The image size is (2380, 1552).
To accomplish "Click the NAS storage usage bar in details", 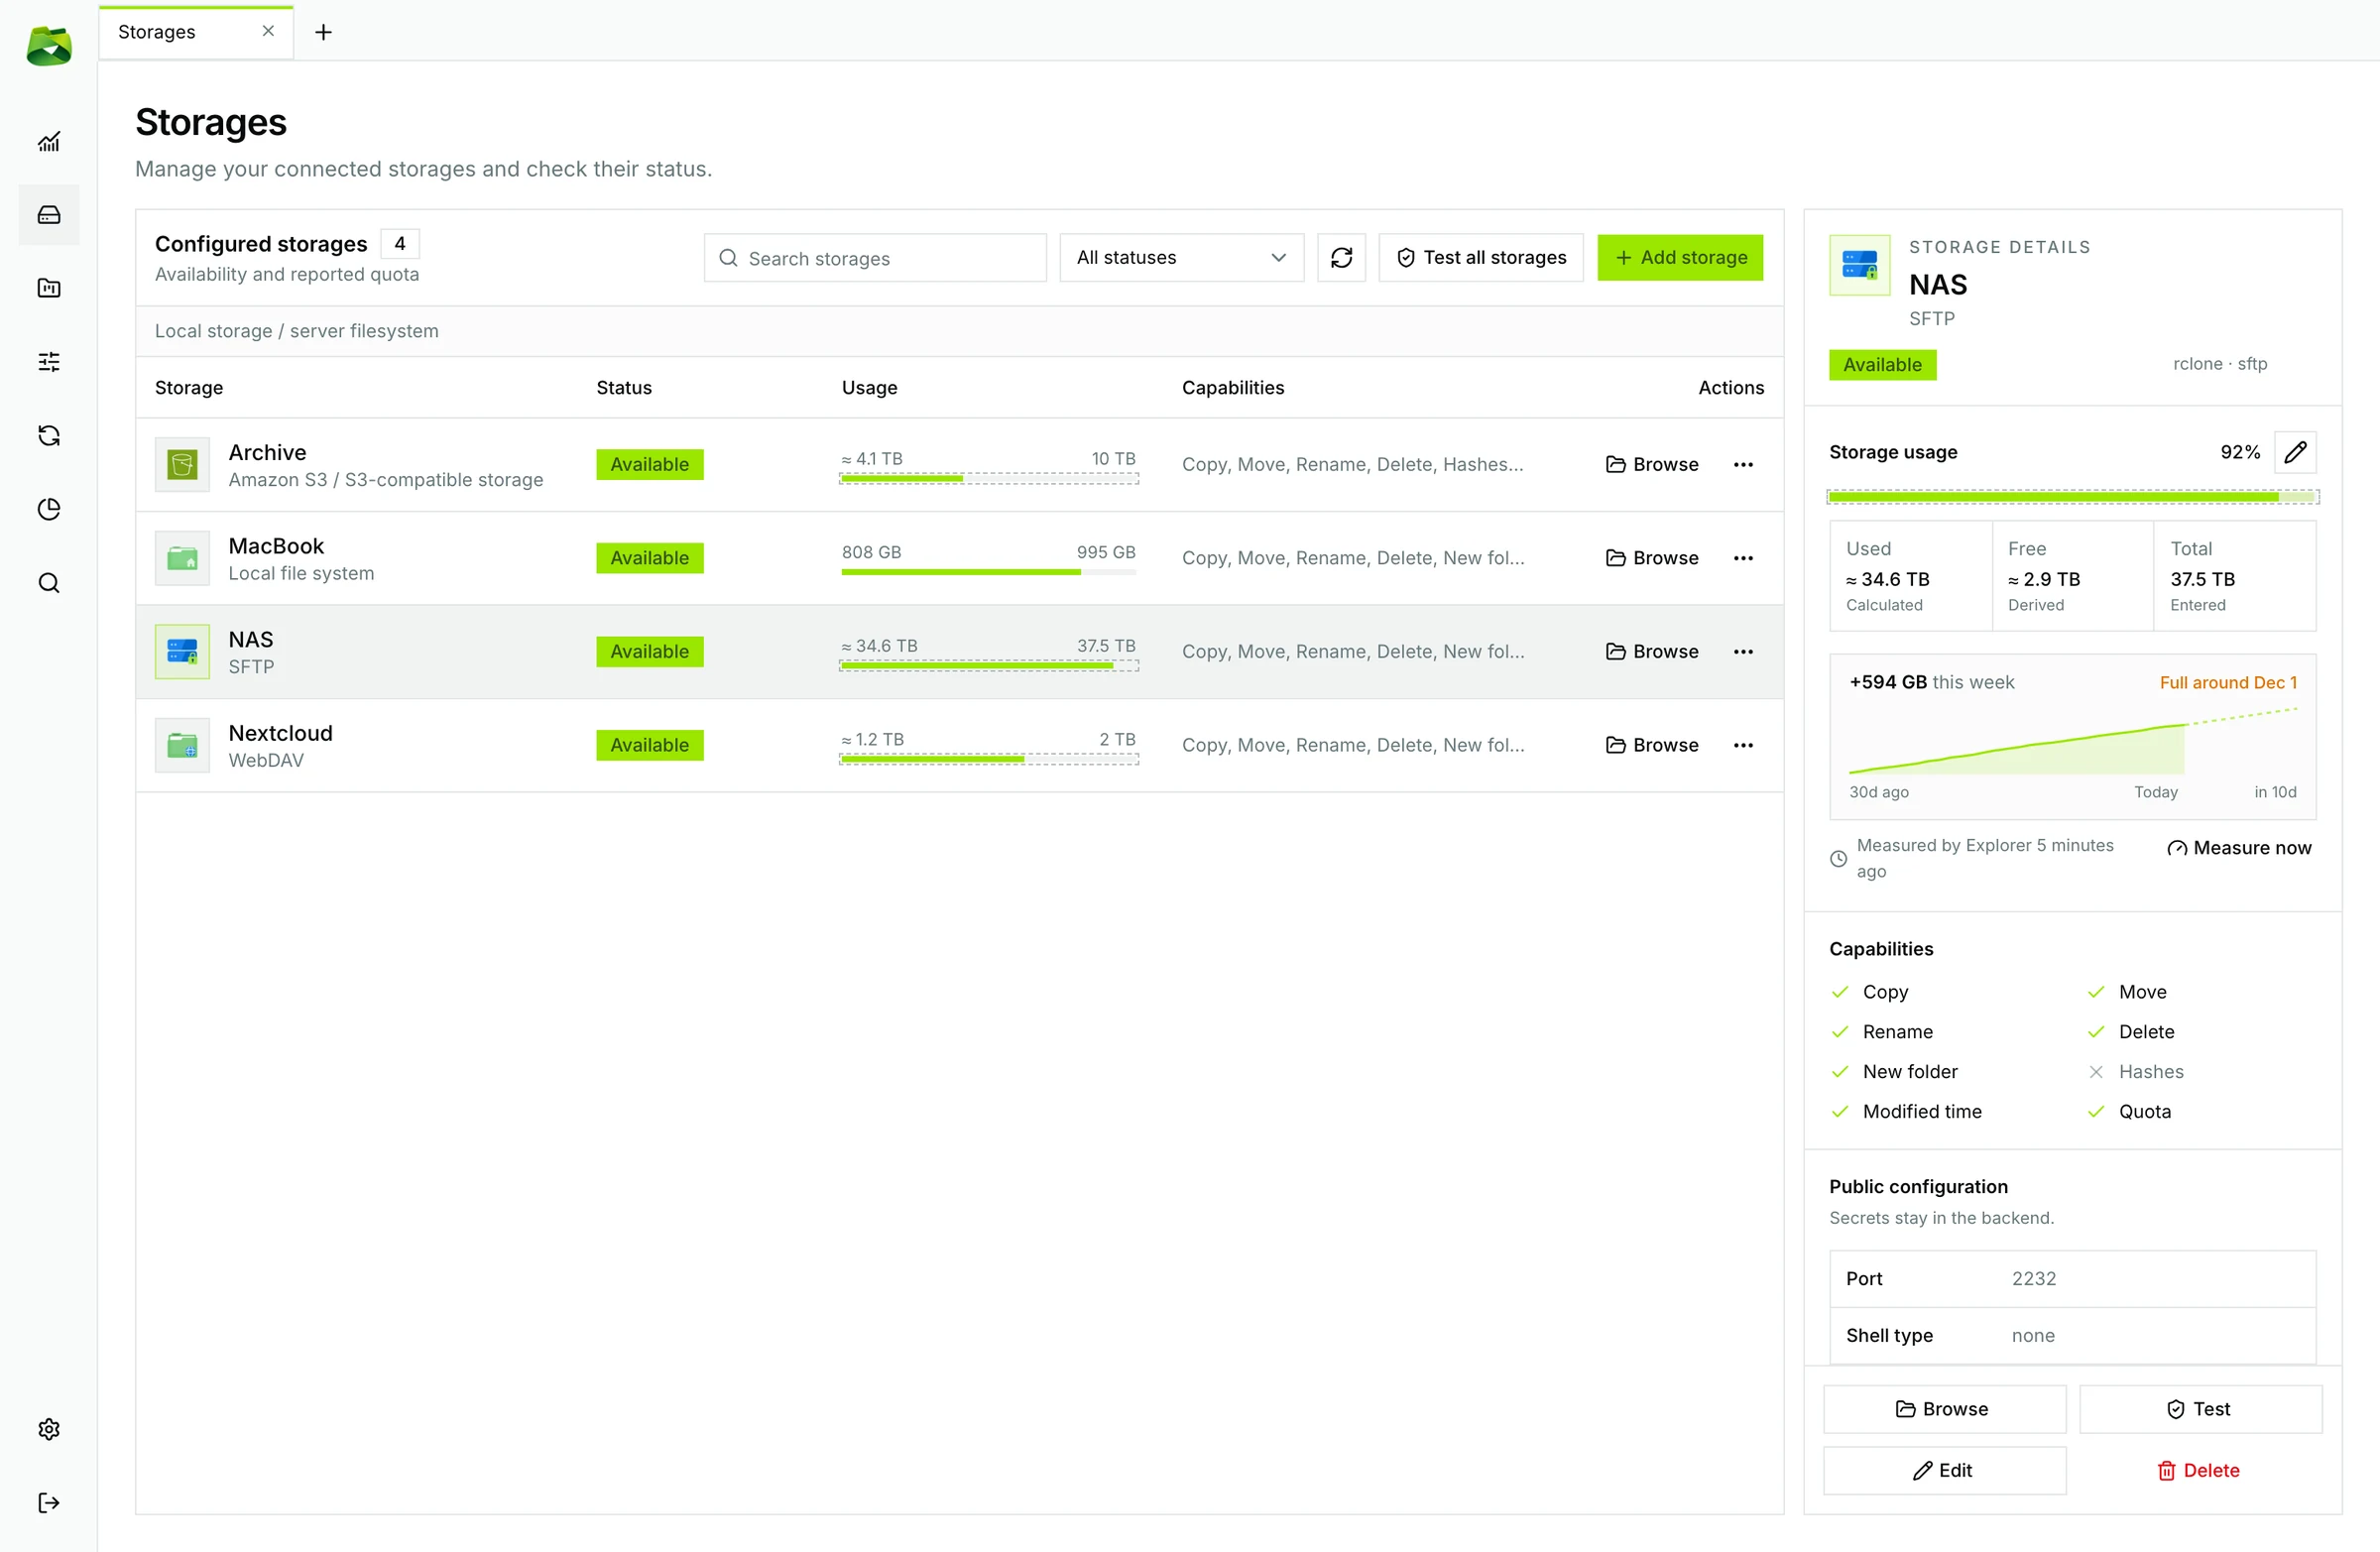I will pyautogui.click(x=2073, y=497).
